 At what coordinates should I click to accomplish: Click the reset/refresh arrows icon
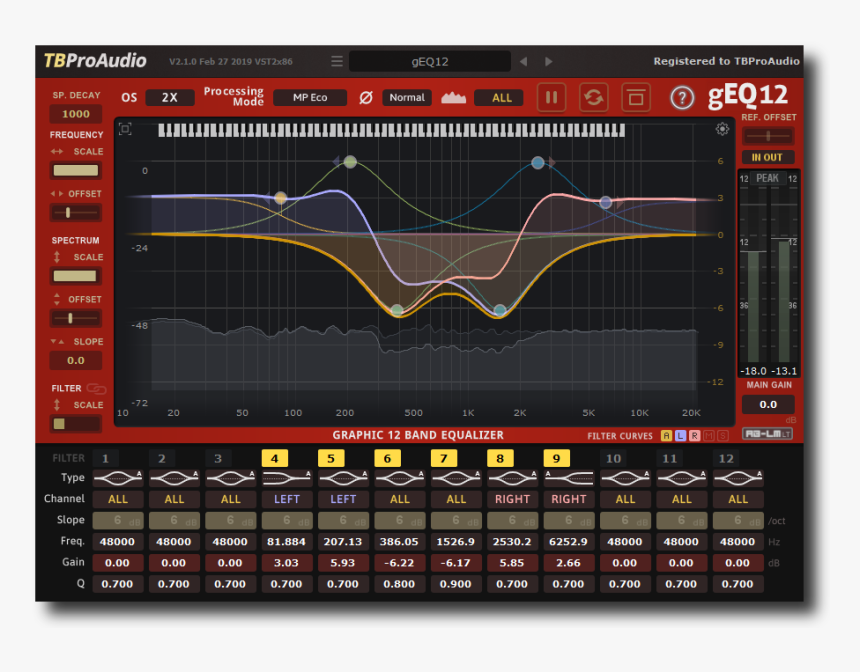tap(594, 97)
